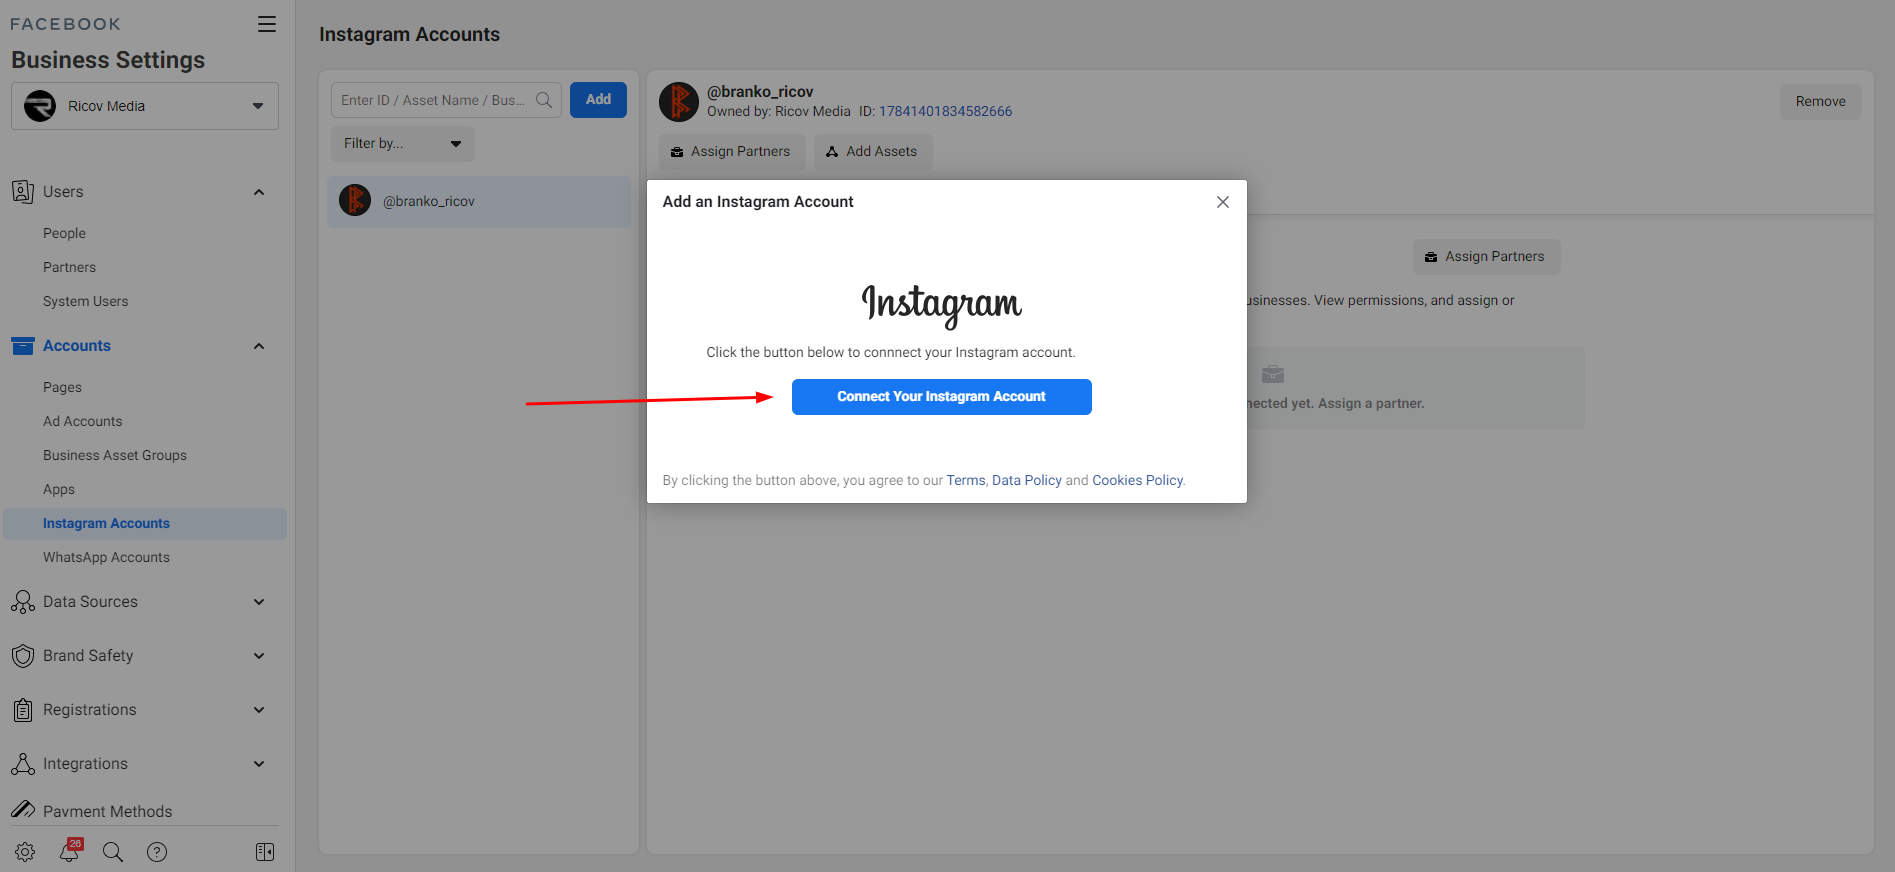The width and height of the screenshot is (1895, 872).
Task: Open Payment Methods
Action: 107,811
